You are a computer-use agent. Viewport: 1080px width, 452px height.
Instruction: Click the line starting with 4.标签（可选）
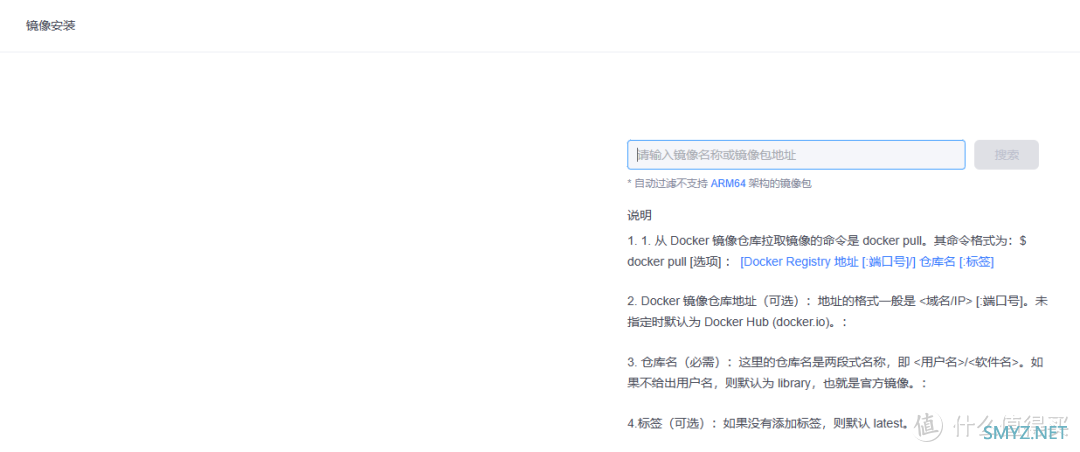tap(768, 424)
